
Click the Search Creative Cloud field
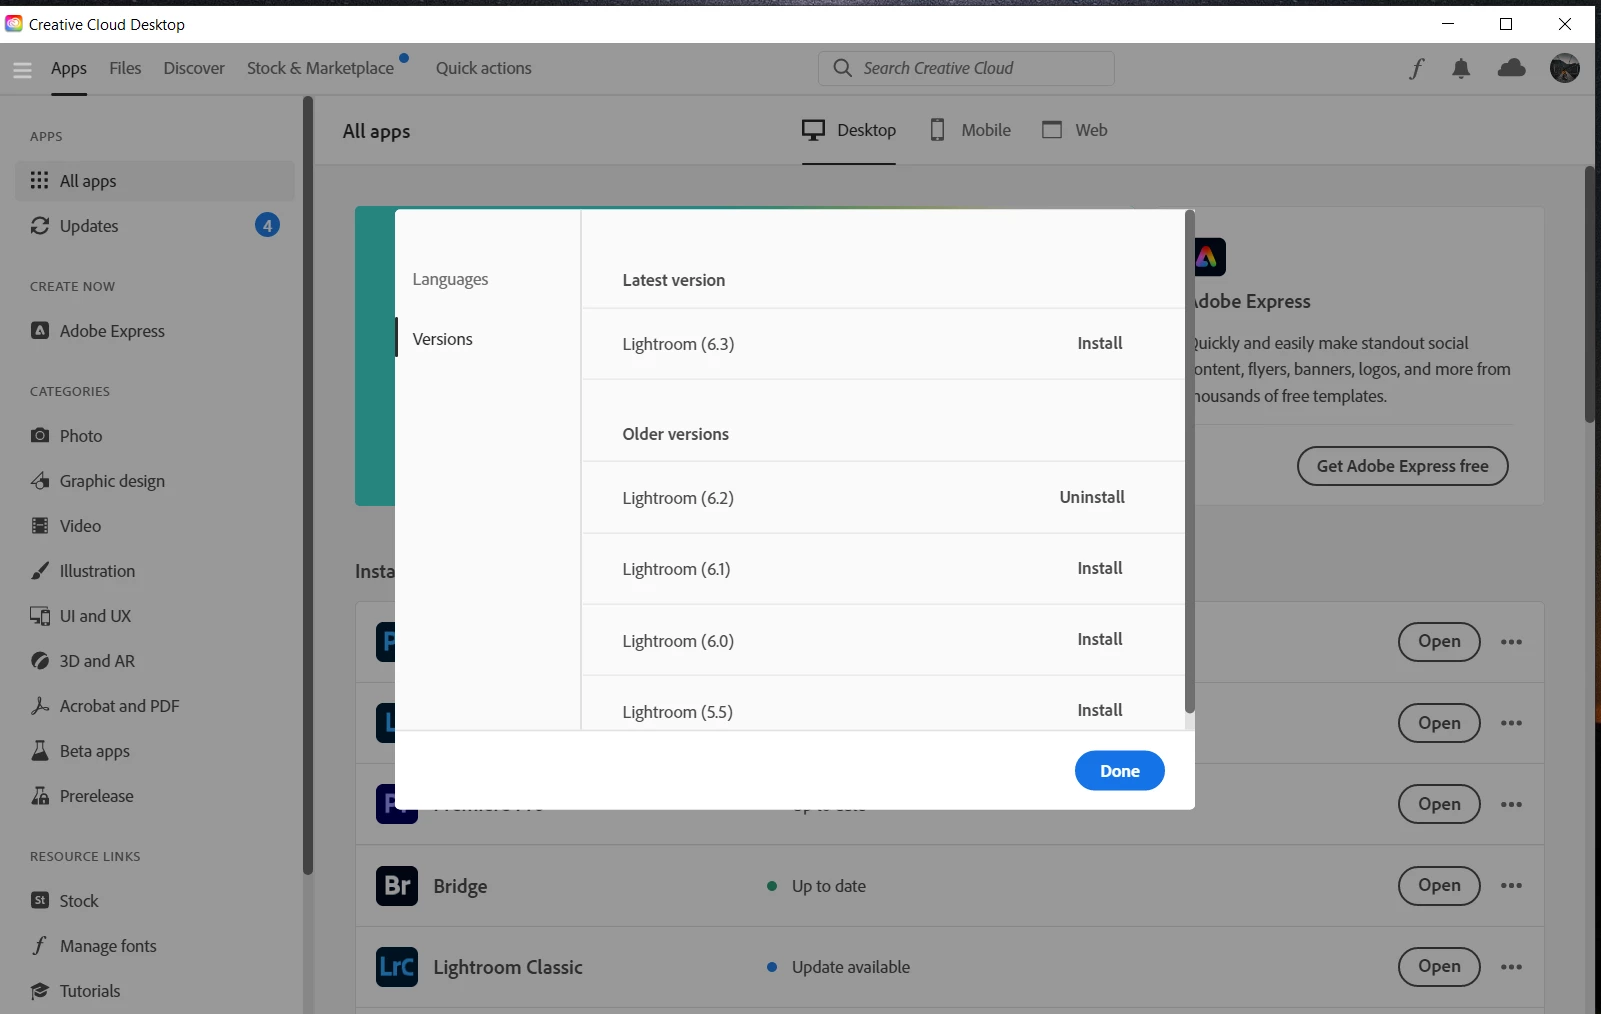pyautogui.click(x=966, y=68)
